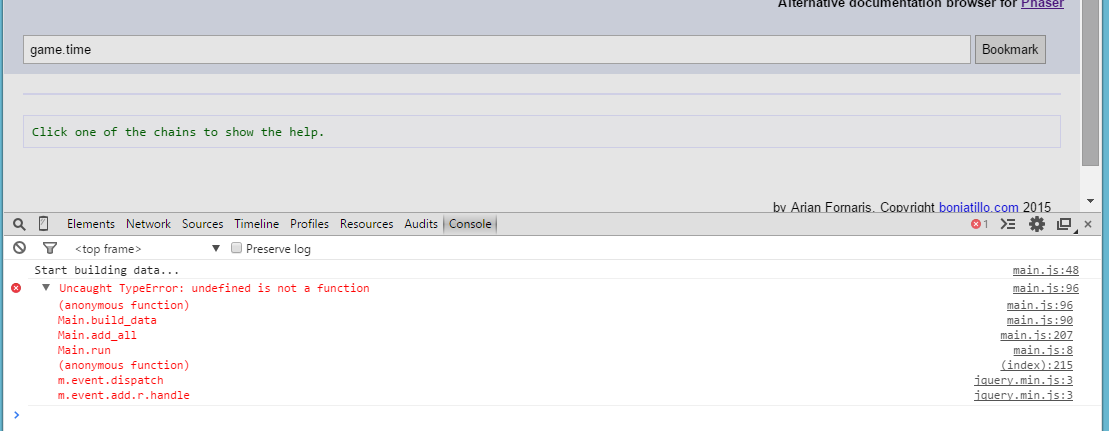The height and width of the screenshot is (431, 1109).
Task: Open the DevTools search magnifier icon
Action: pos(20,224)
